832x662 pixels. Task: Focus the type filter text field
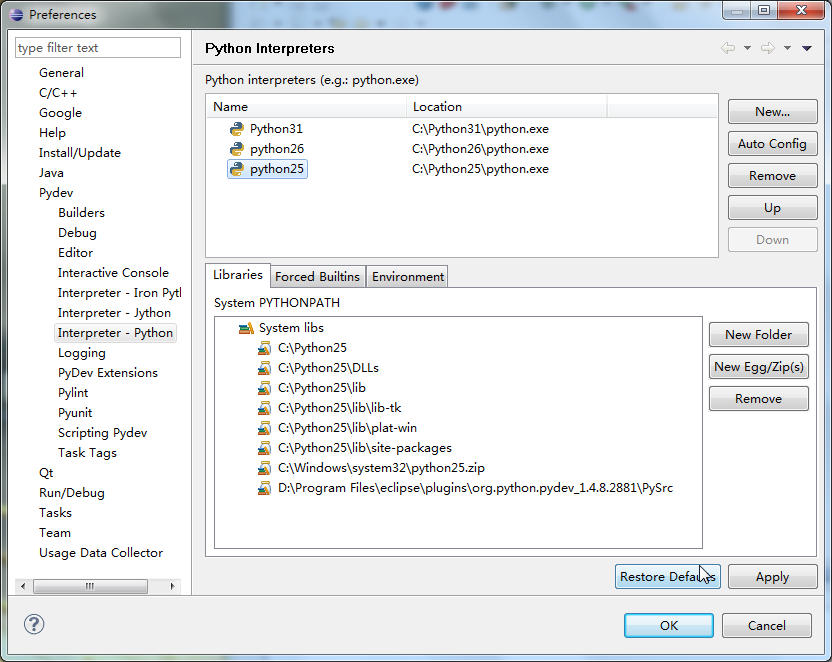coord(98,48)
